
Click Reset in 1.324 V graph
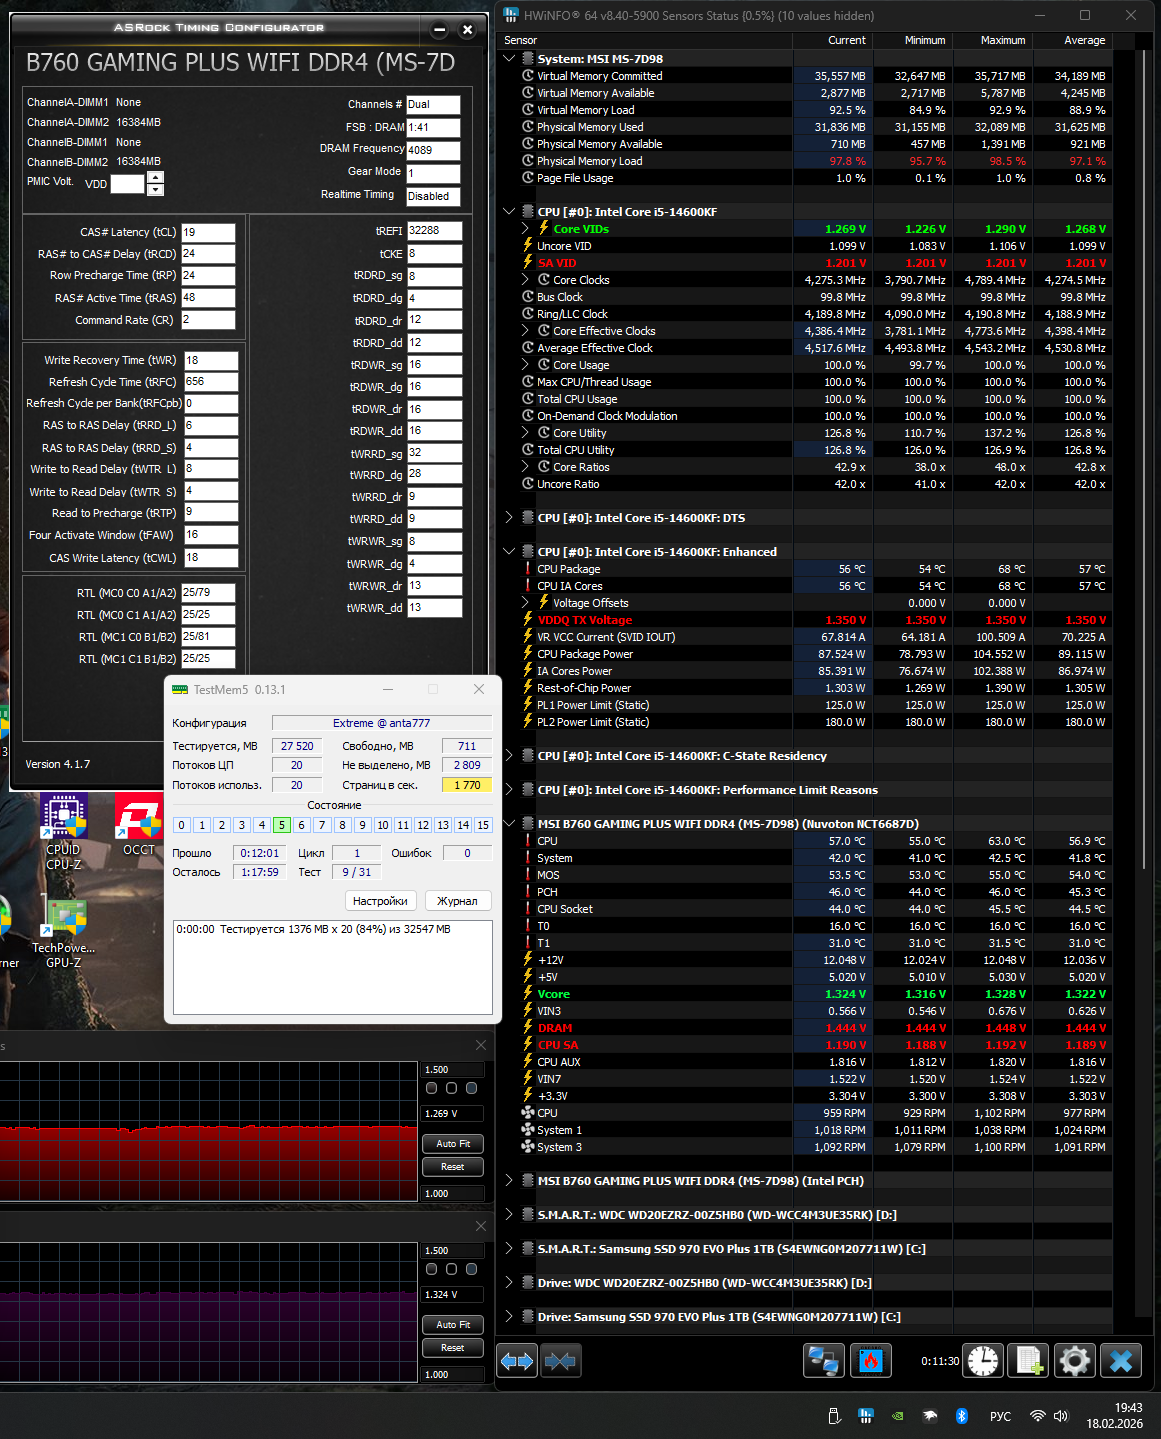pos(453,1348)
